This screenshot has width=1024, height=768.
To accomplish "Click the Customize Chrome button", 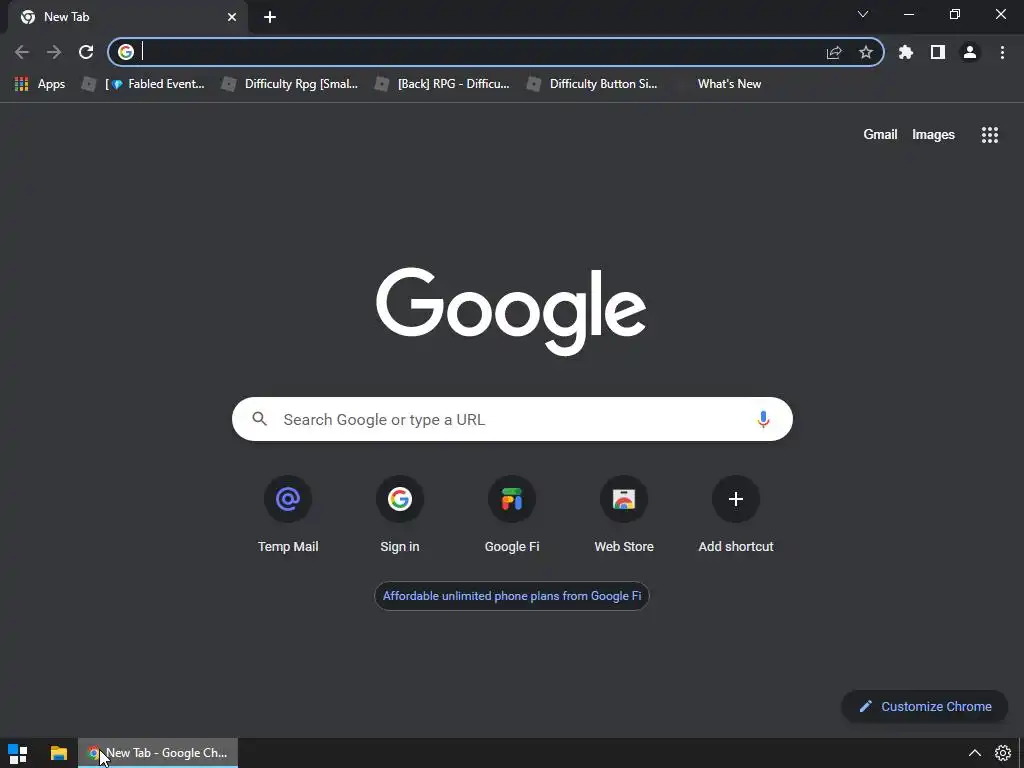I will (x=925, y=706).
